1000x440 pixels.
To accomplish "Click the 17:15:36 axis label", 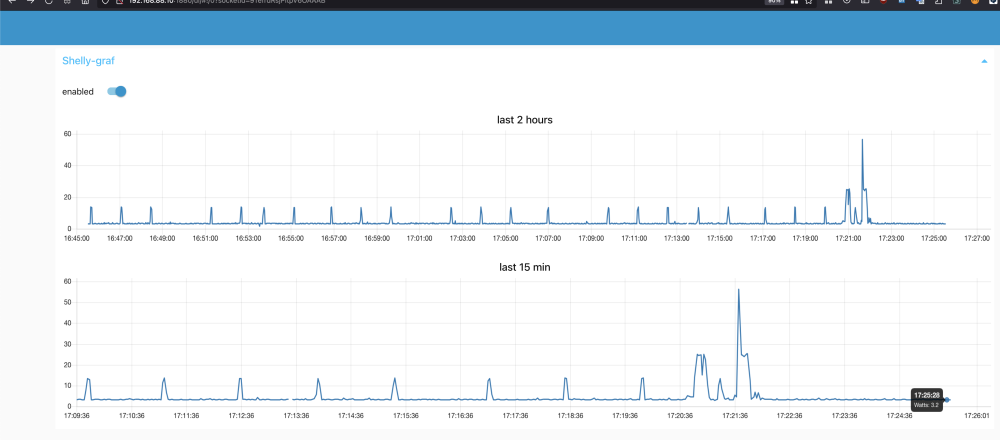I will [405, 416].
